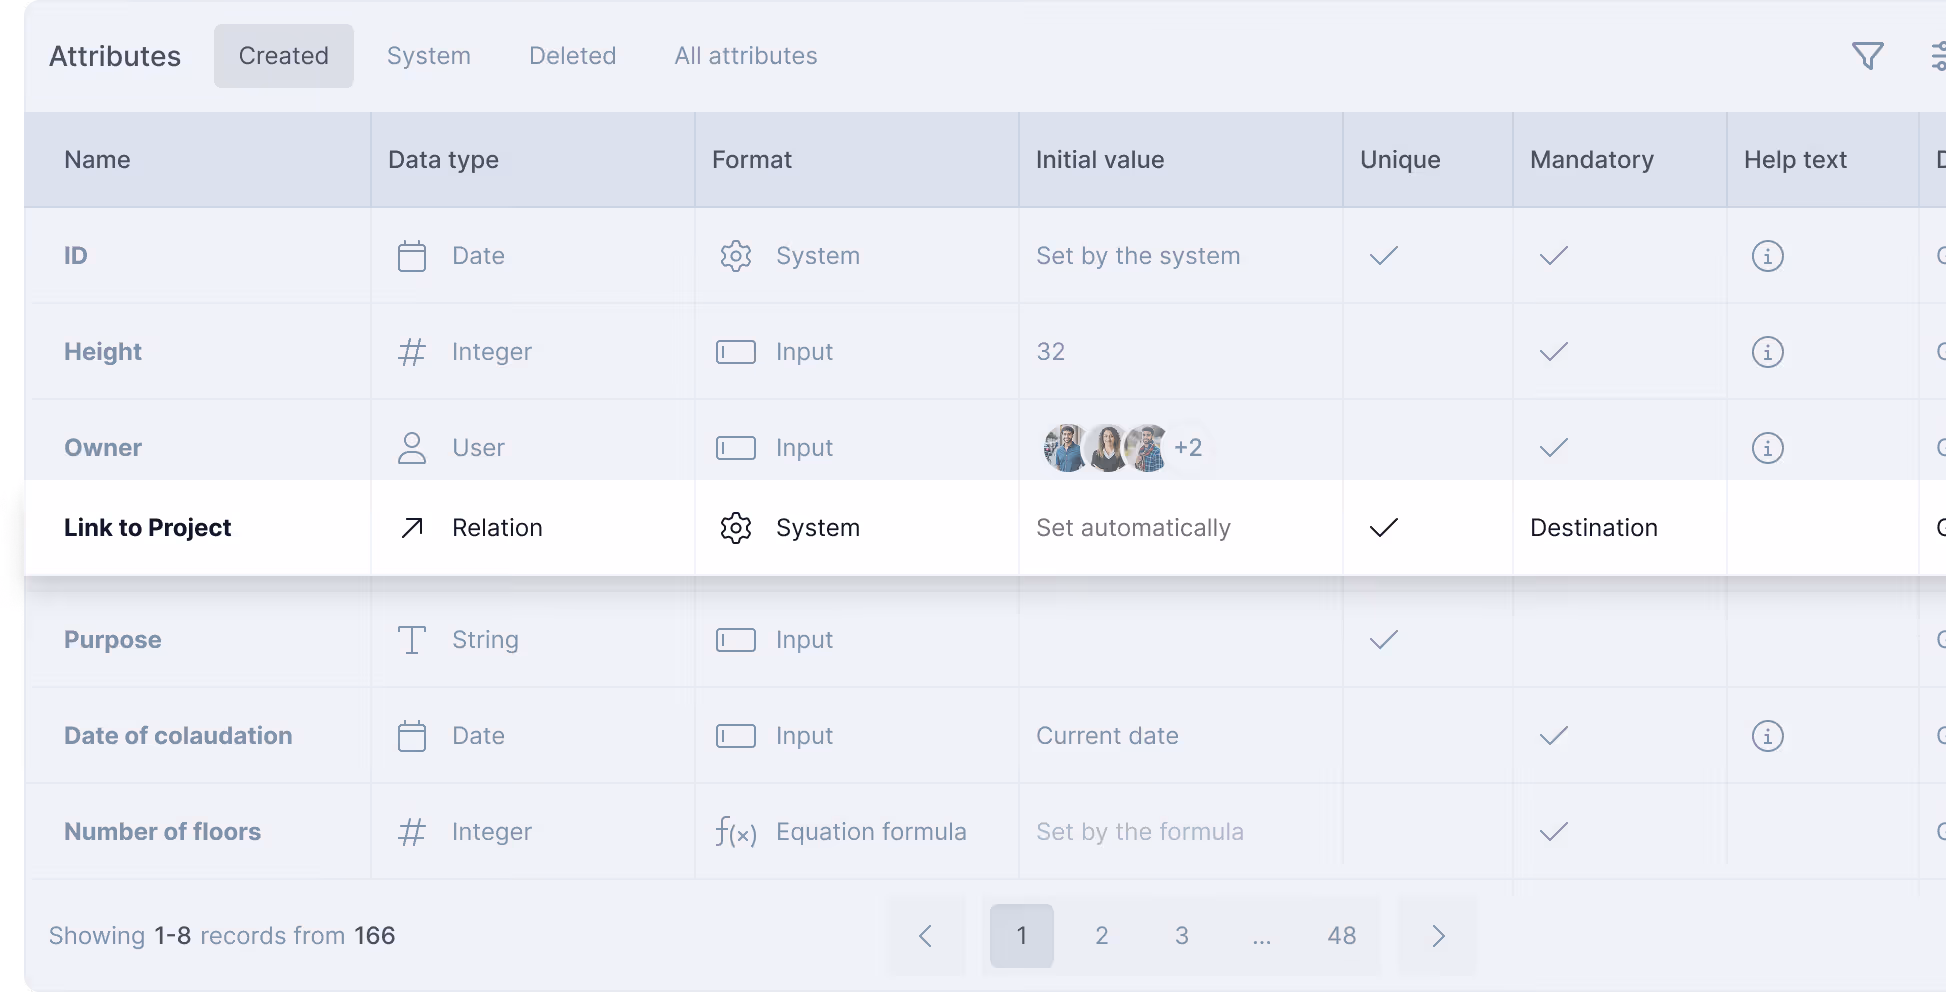Viewport: 1946px width, 992px height.
Task: Click the calendar icon in ID row
Action: pos(412,256)
